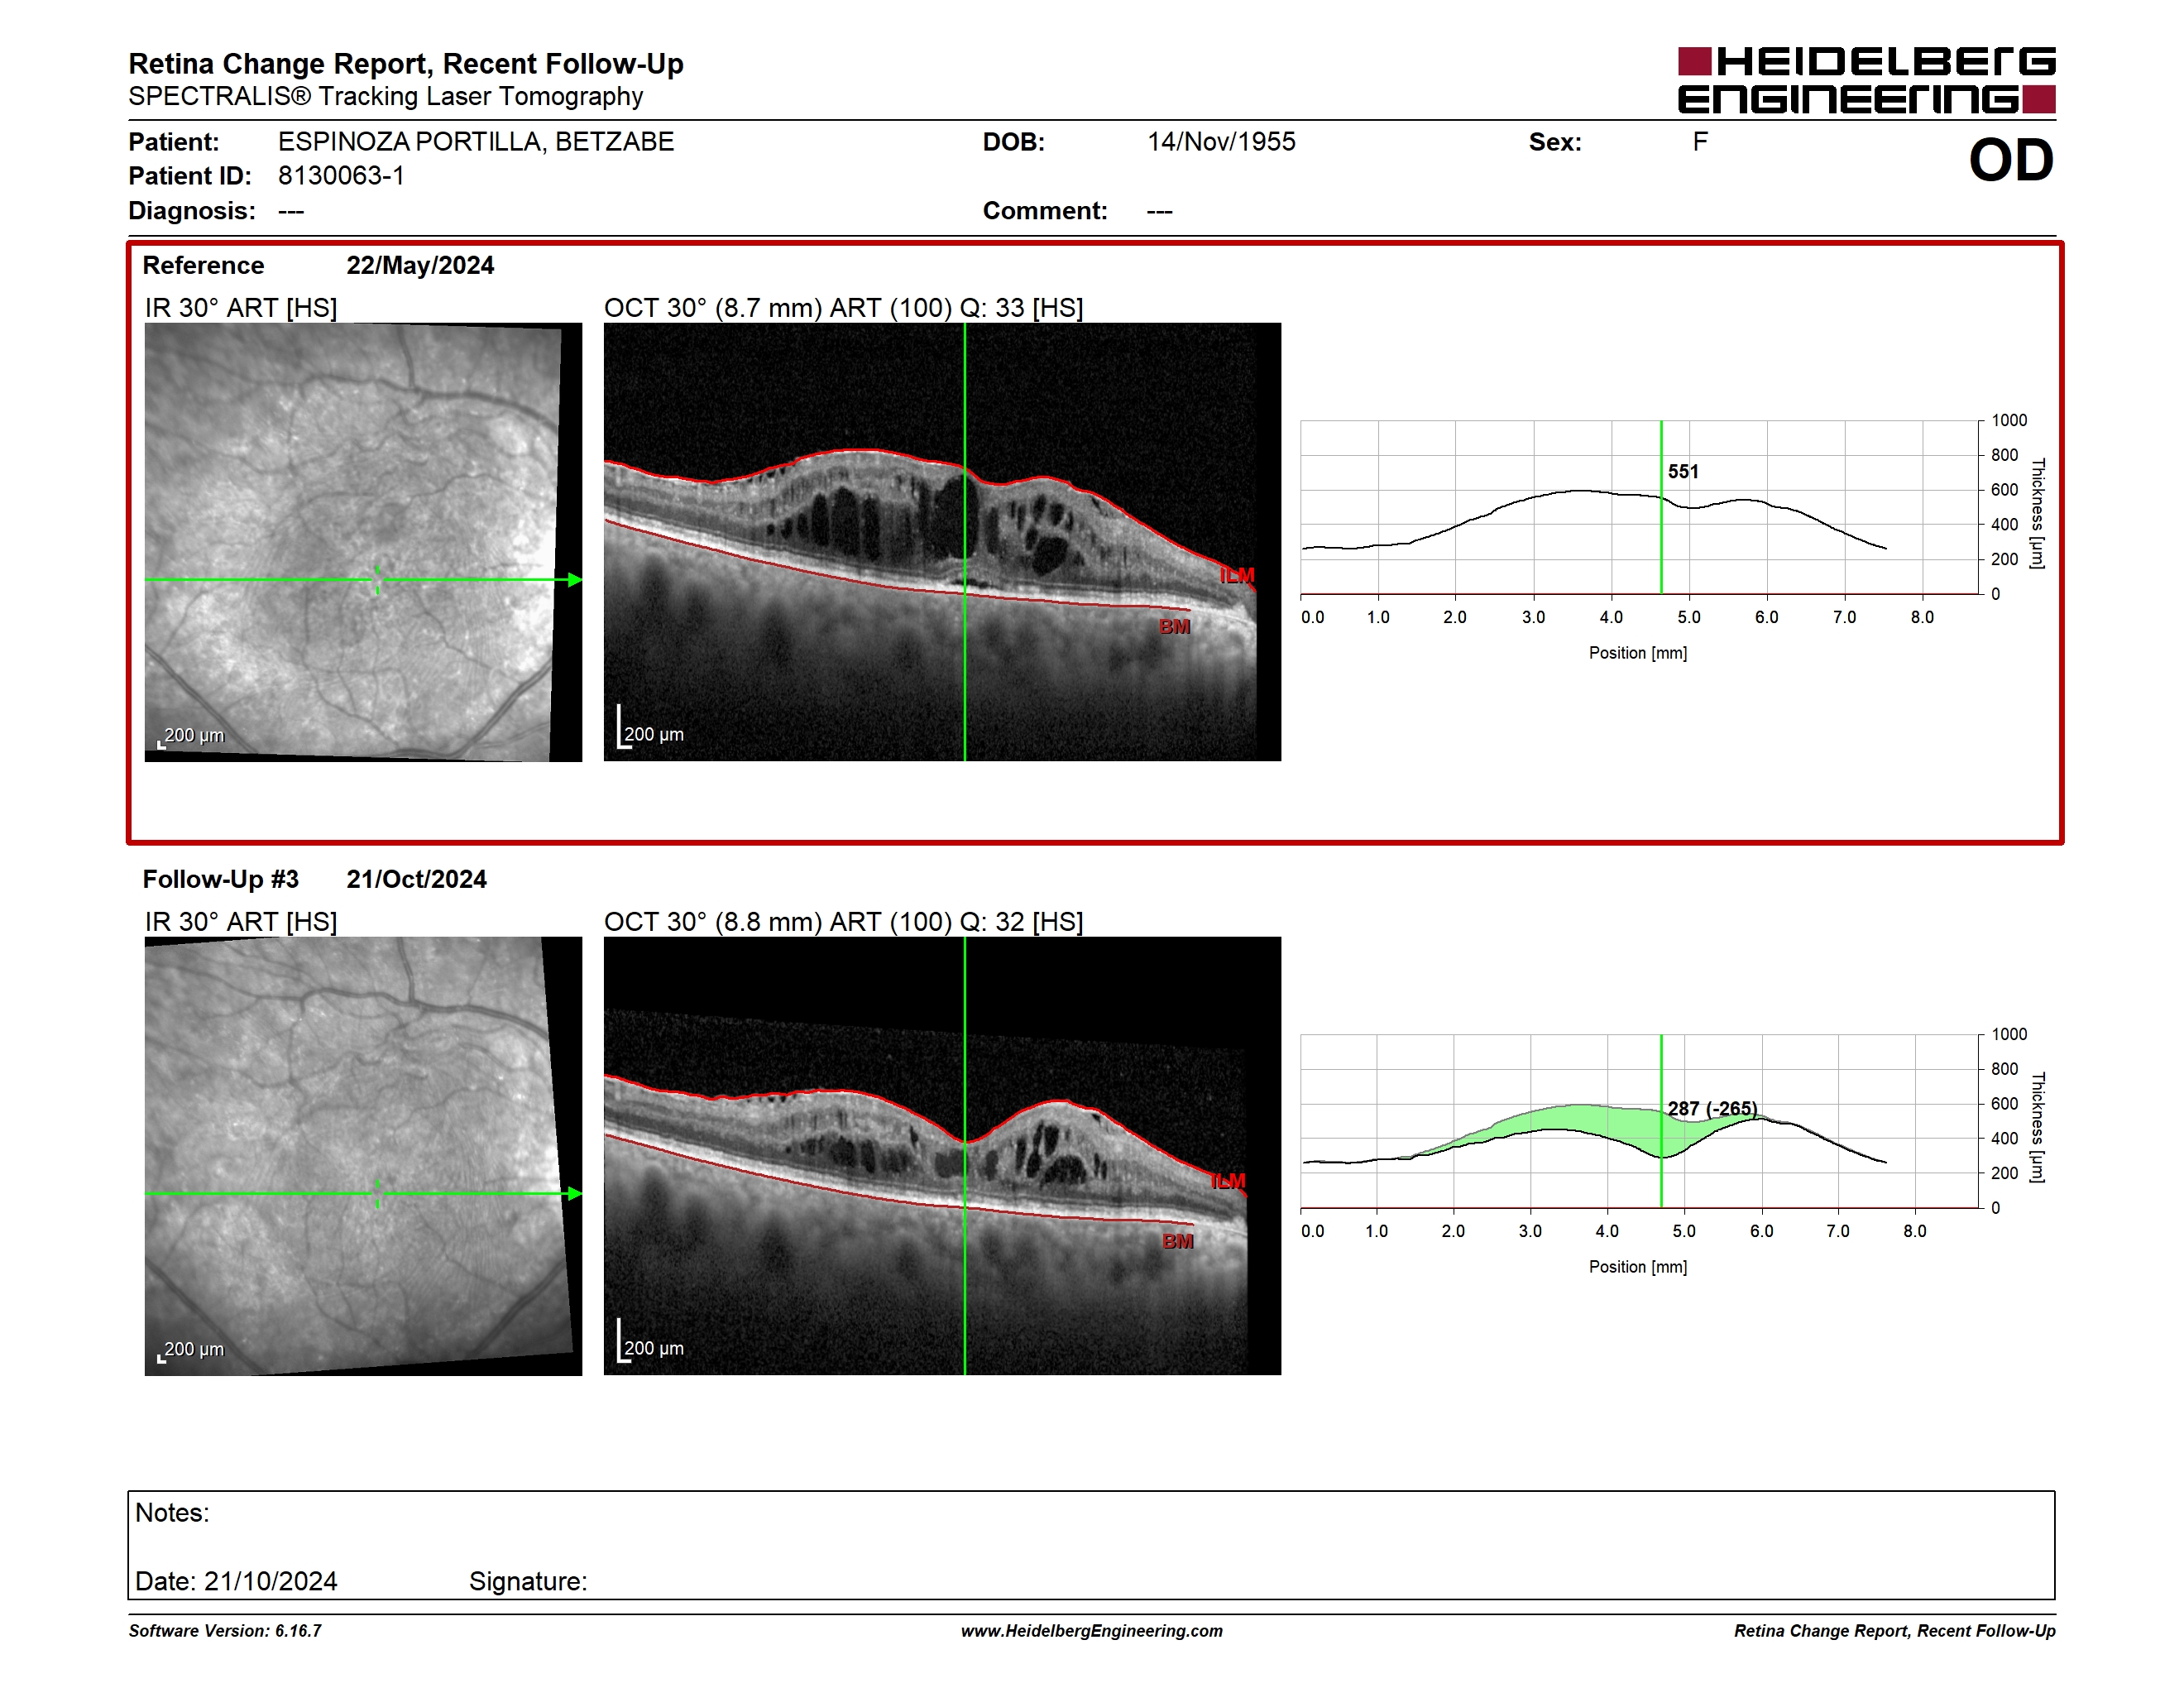Click the Reference OCT B-scan image
Viewport: 2184px width, 1688px height.
coord(942,542)
